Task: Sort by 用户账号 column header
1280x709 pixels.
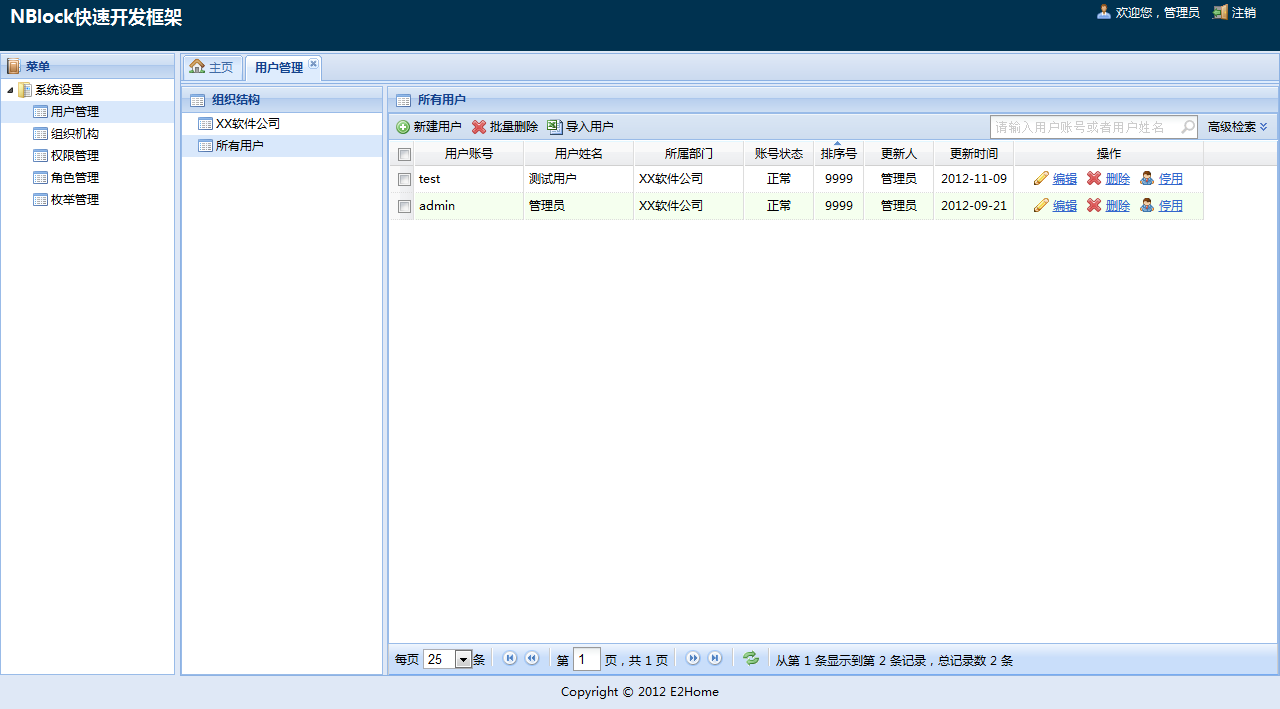Action: tap(469, 154)
